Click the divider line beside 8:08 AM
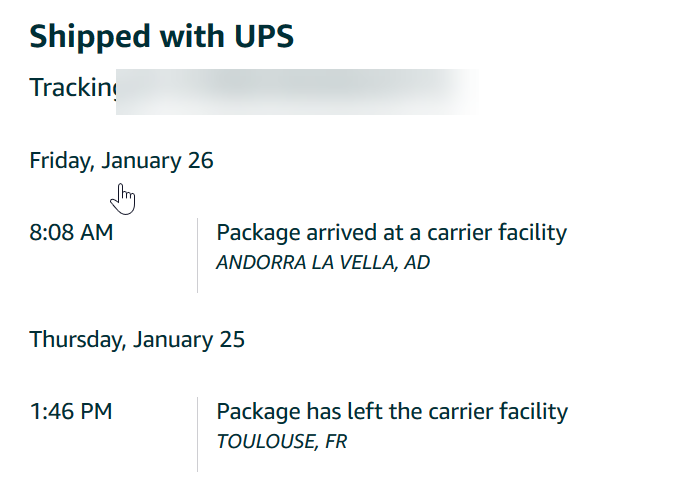 tap(197, 255)
